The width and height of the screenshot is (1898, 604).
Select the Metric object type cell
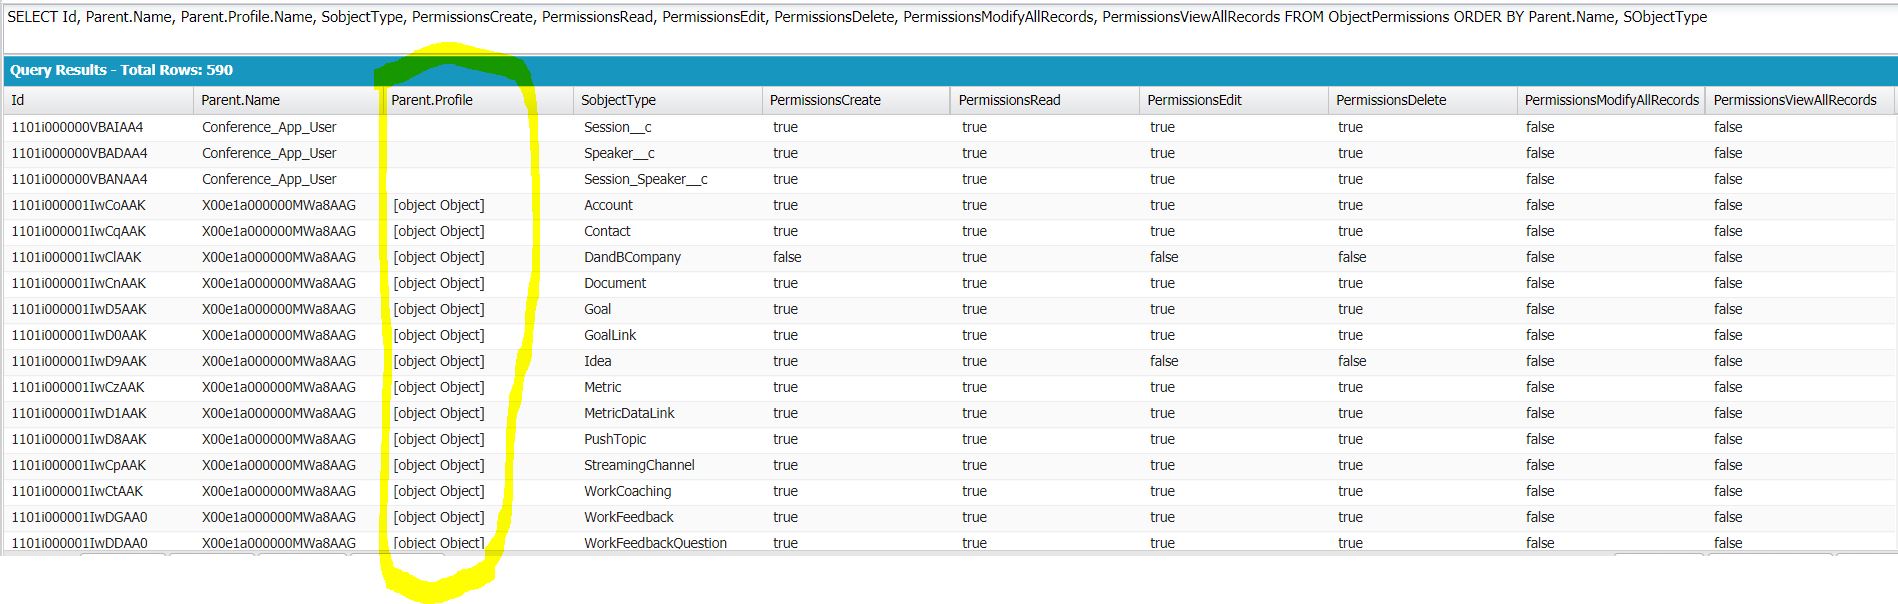tap(602, 387)
